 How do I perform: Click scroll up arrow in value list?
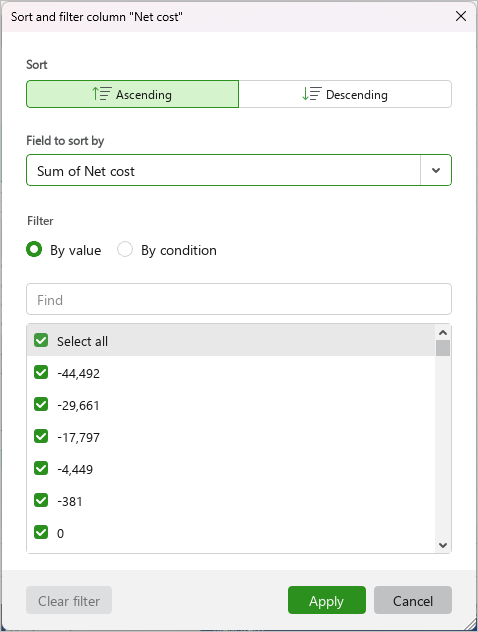point(443,333)
